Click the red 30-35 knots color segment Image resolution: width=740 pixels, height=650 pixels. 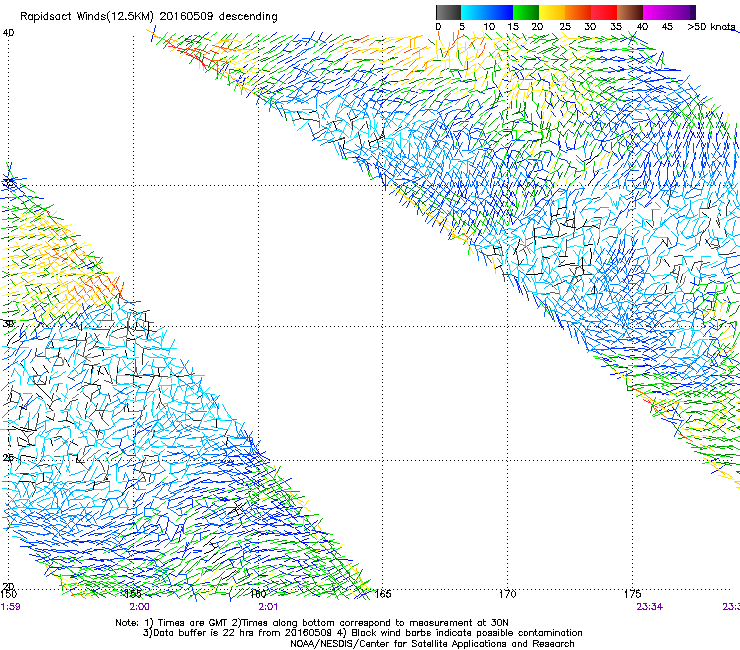(604, 12)
